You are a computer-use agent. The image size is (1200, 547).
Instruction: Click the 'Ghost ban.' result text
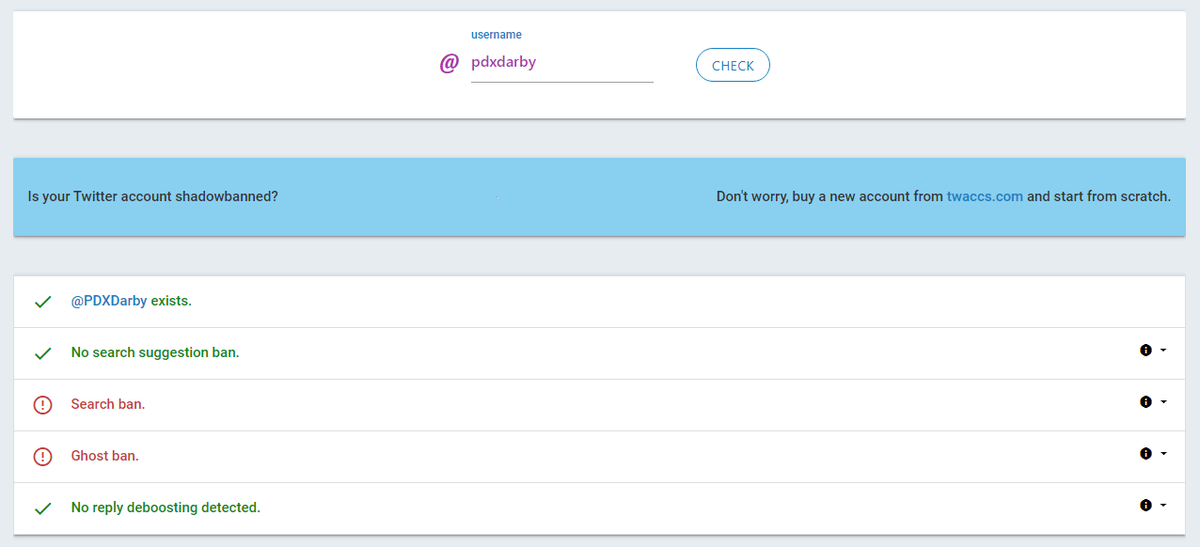coord(105,456)
